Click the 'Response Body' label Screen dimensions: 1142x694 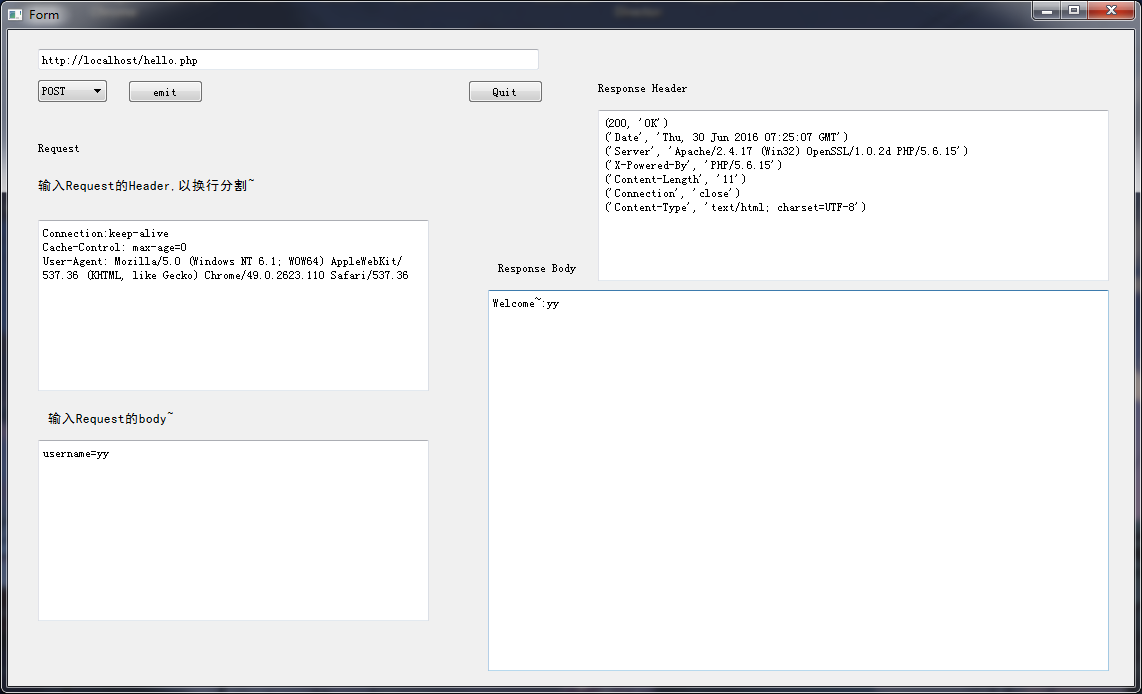tap(537, 268)
